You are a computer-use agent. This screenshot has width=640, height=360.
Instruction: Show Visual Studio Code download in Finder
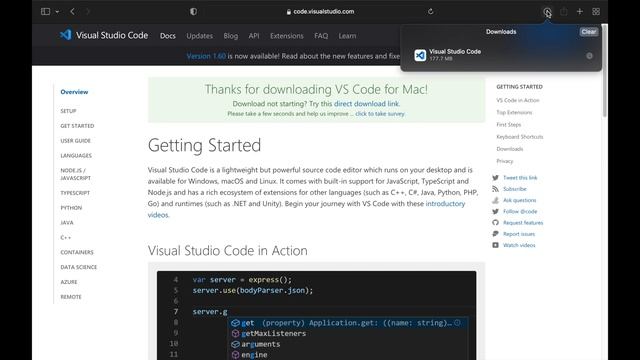pyautogui.click(x=589, y=56)
